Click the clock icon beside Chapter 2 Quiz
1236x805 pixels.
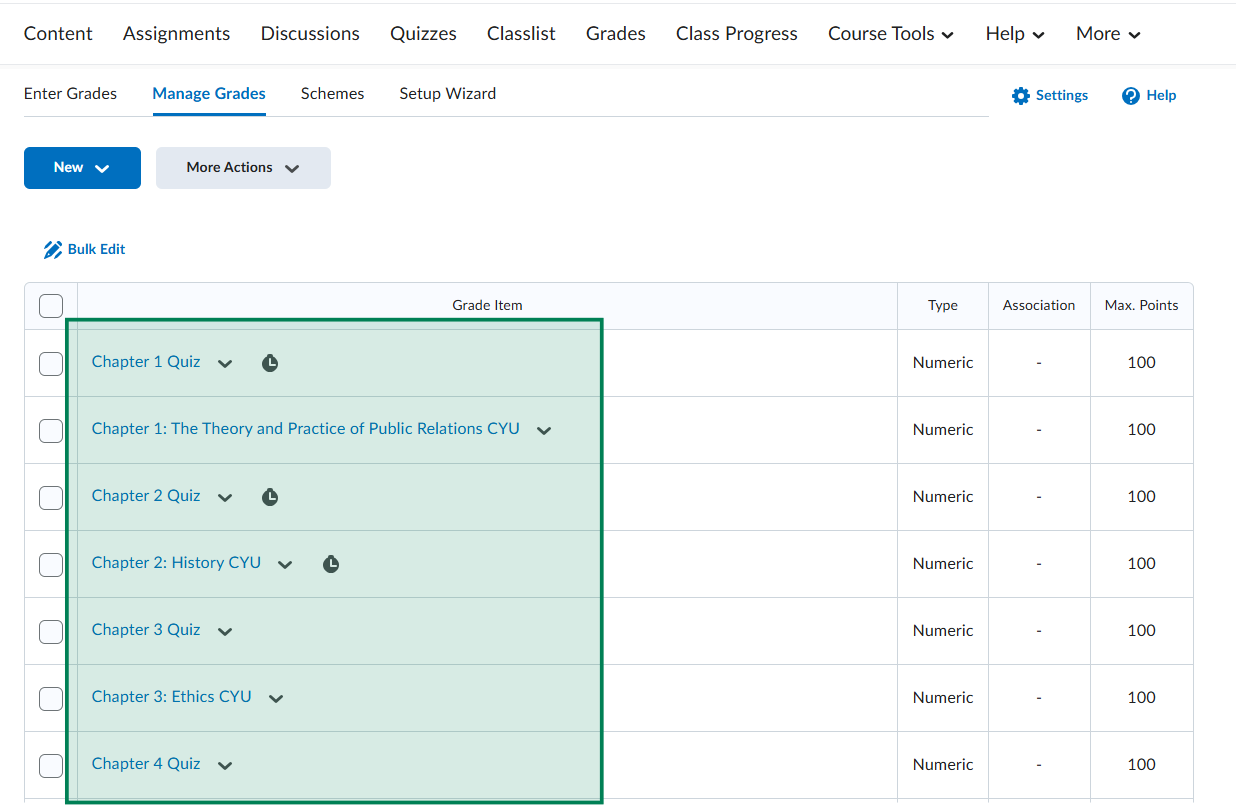point(270,497)
